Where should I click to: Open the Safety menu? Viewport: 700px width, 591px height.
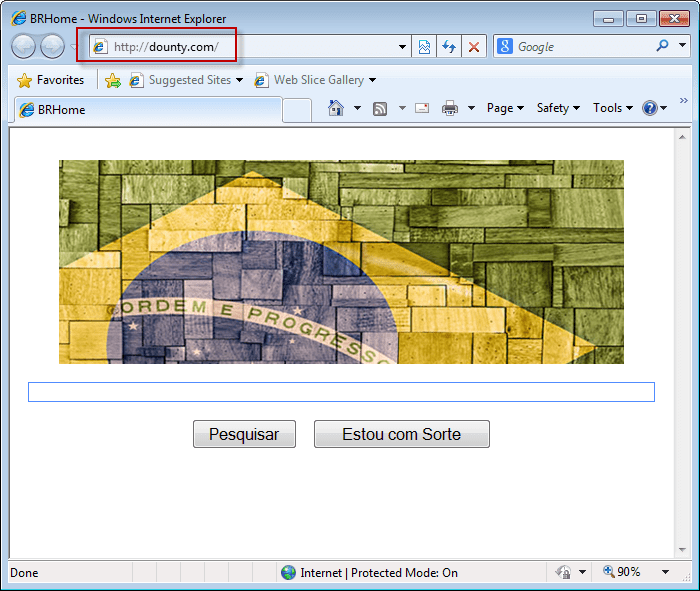pos(558,108)
